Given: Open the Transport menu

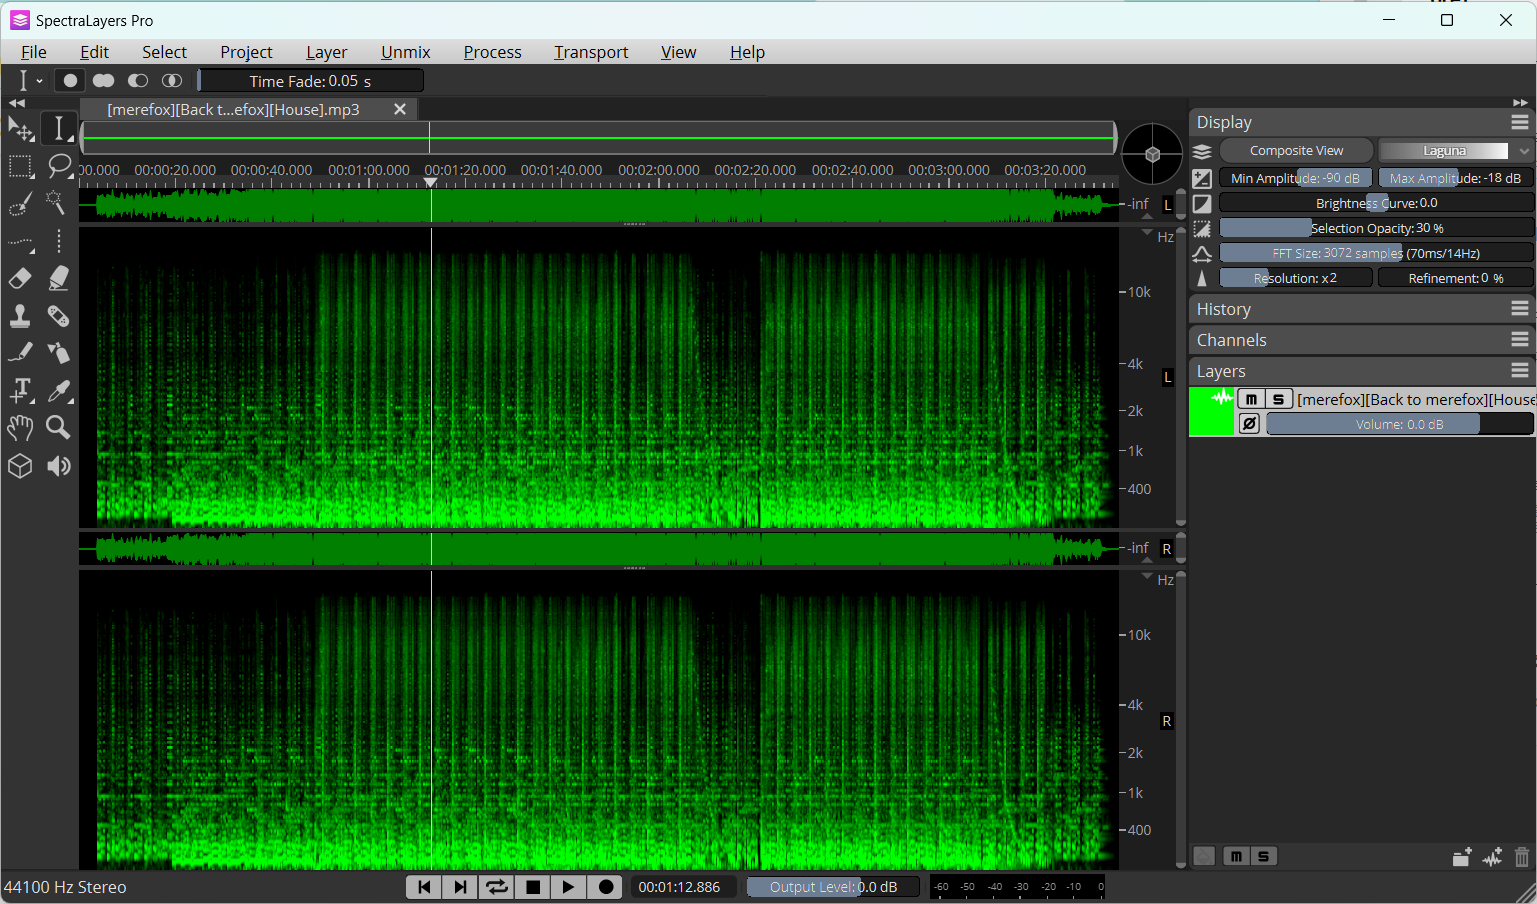Looking at the screenshot, I should coord(591,52).
